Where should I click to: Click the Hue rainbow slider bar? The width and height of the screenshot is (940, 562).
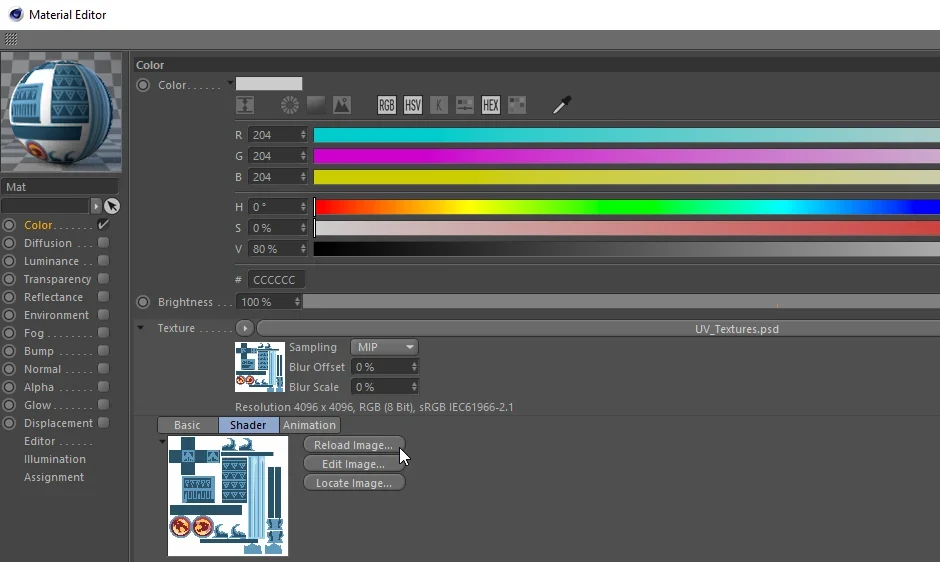point(626,207)
